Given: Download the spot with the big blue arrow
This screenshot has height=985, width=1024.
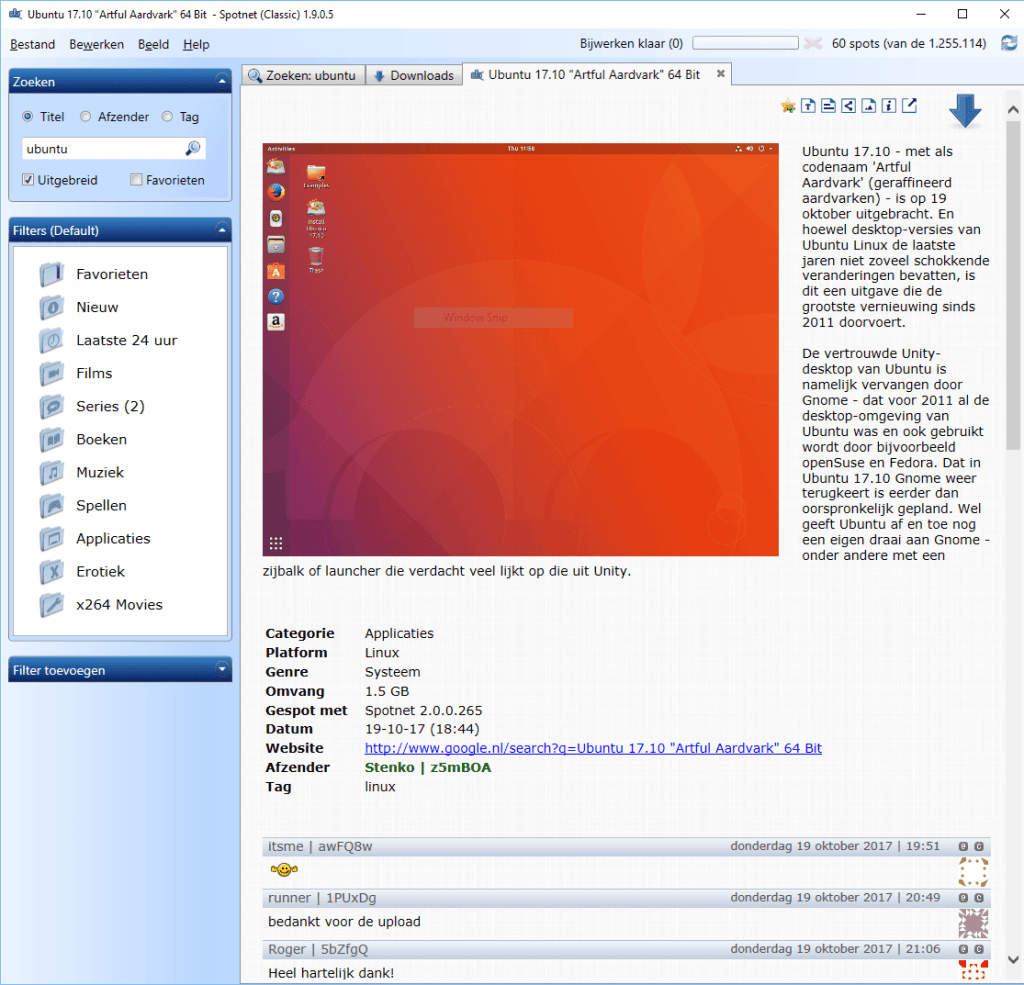Looking at the screenshot, I should [965, 110].
